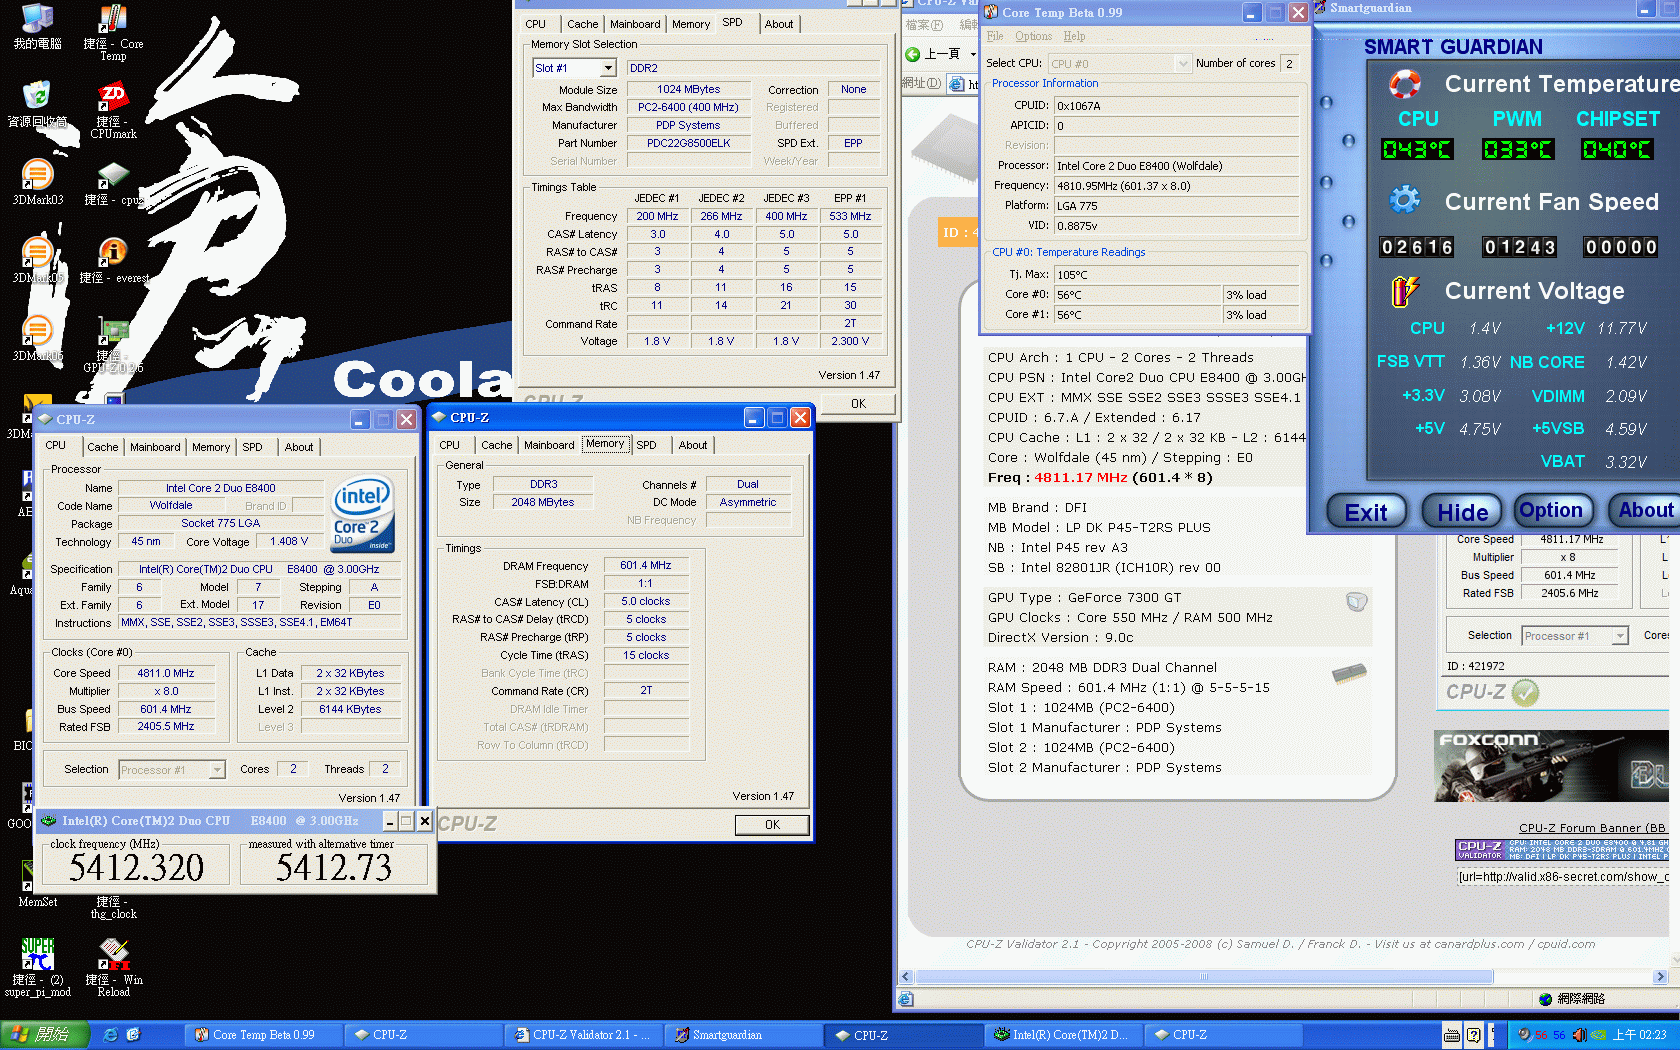Switch to Intel Core 2 Duo clock taskbar button
Image resolution: width=1680 pixels, height=1050 pixels.
tap(1065, 1035)
